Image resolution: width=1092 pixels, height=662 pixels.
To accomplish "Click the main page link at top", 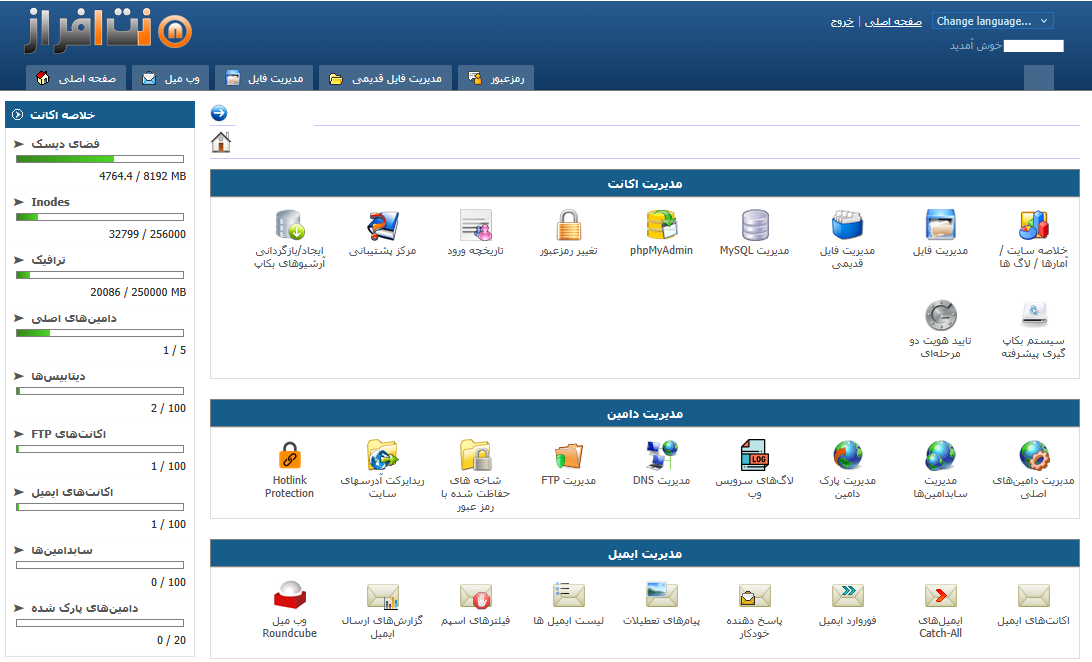I will 893,22.
